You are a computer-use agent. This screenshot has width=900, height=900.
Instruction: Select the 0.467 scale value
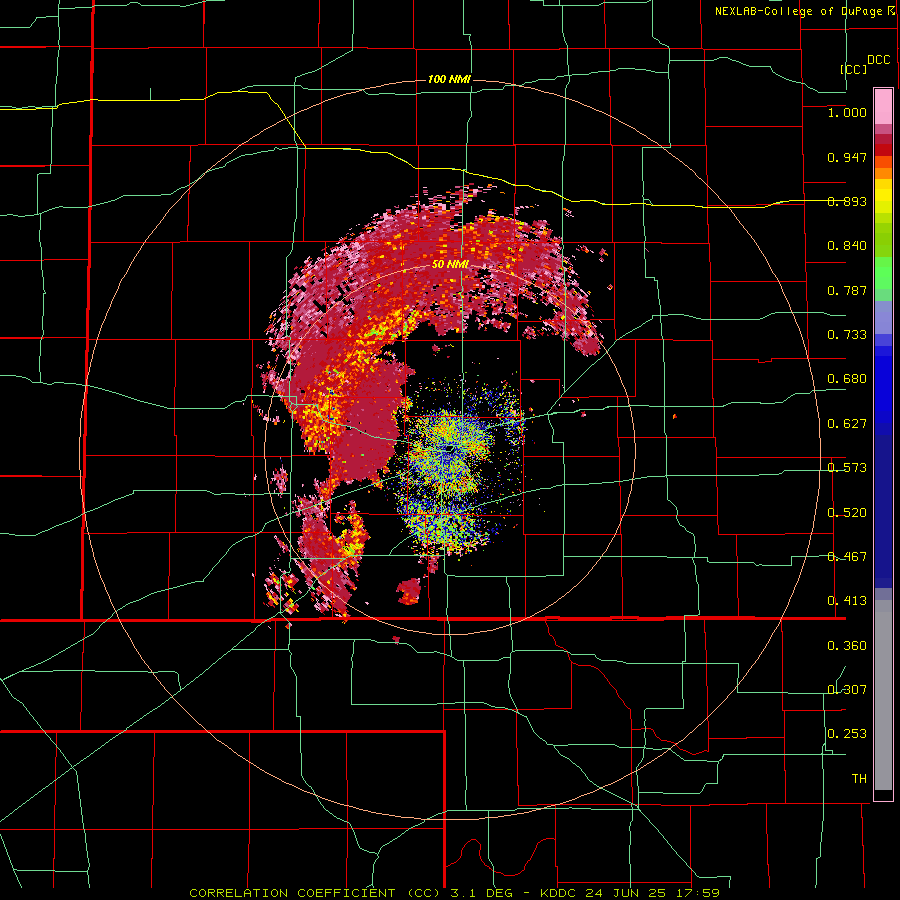pyautogui.click(x=847, y=557)
